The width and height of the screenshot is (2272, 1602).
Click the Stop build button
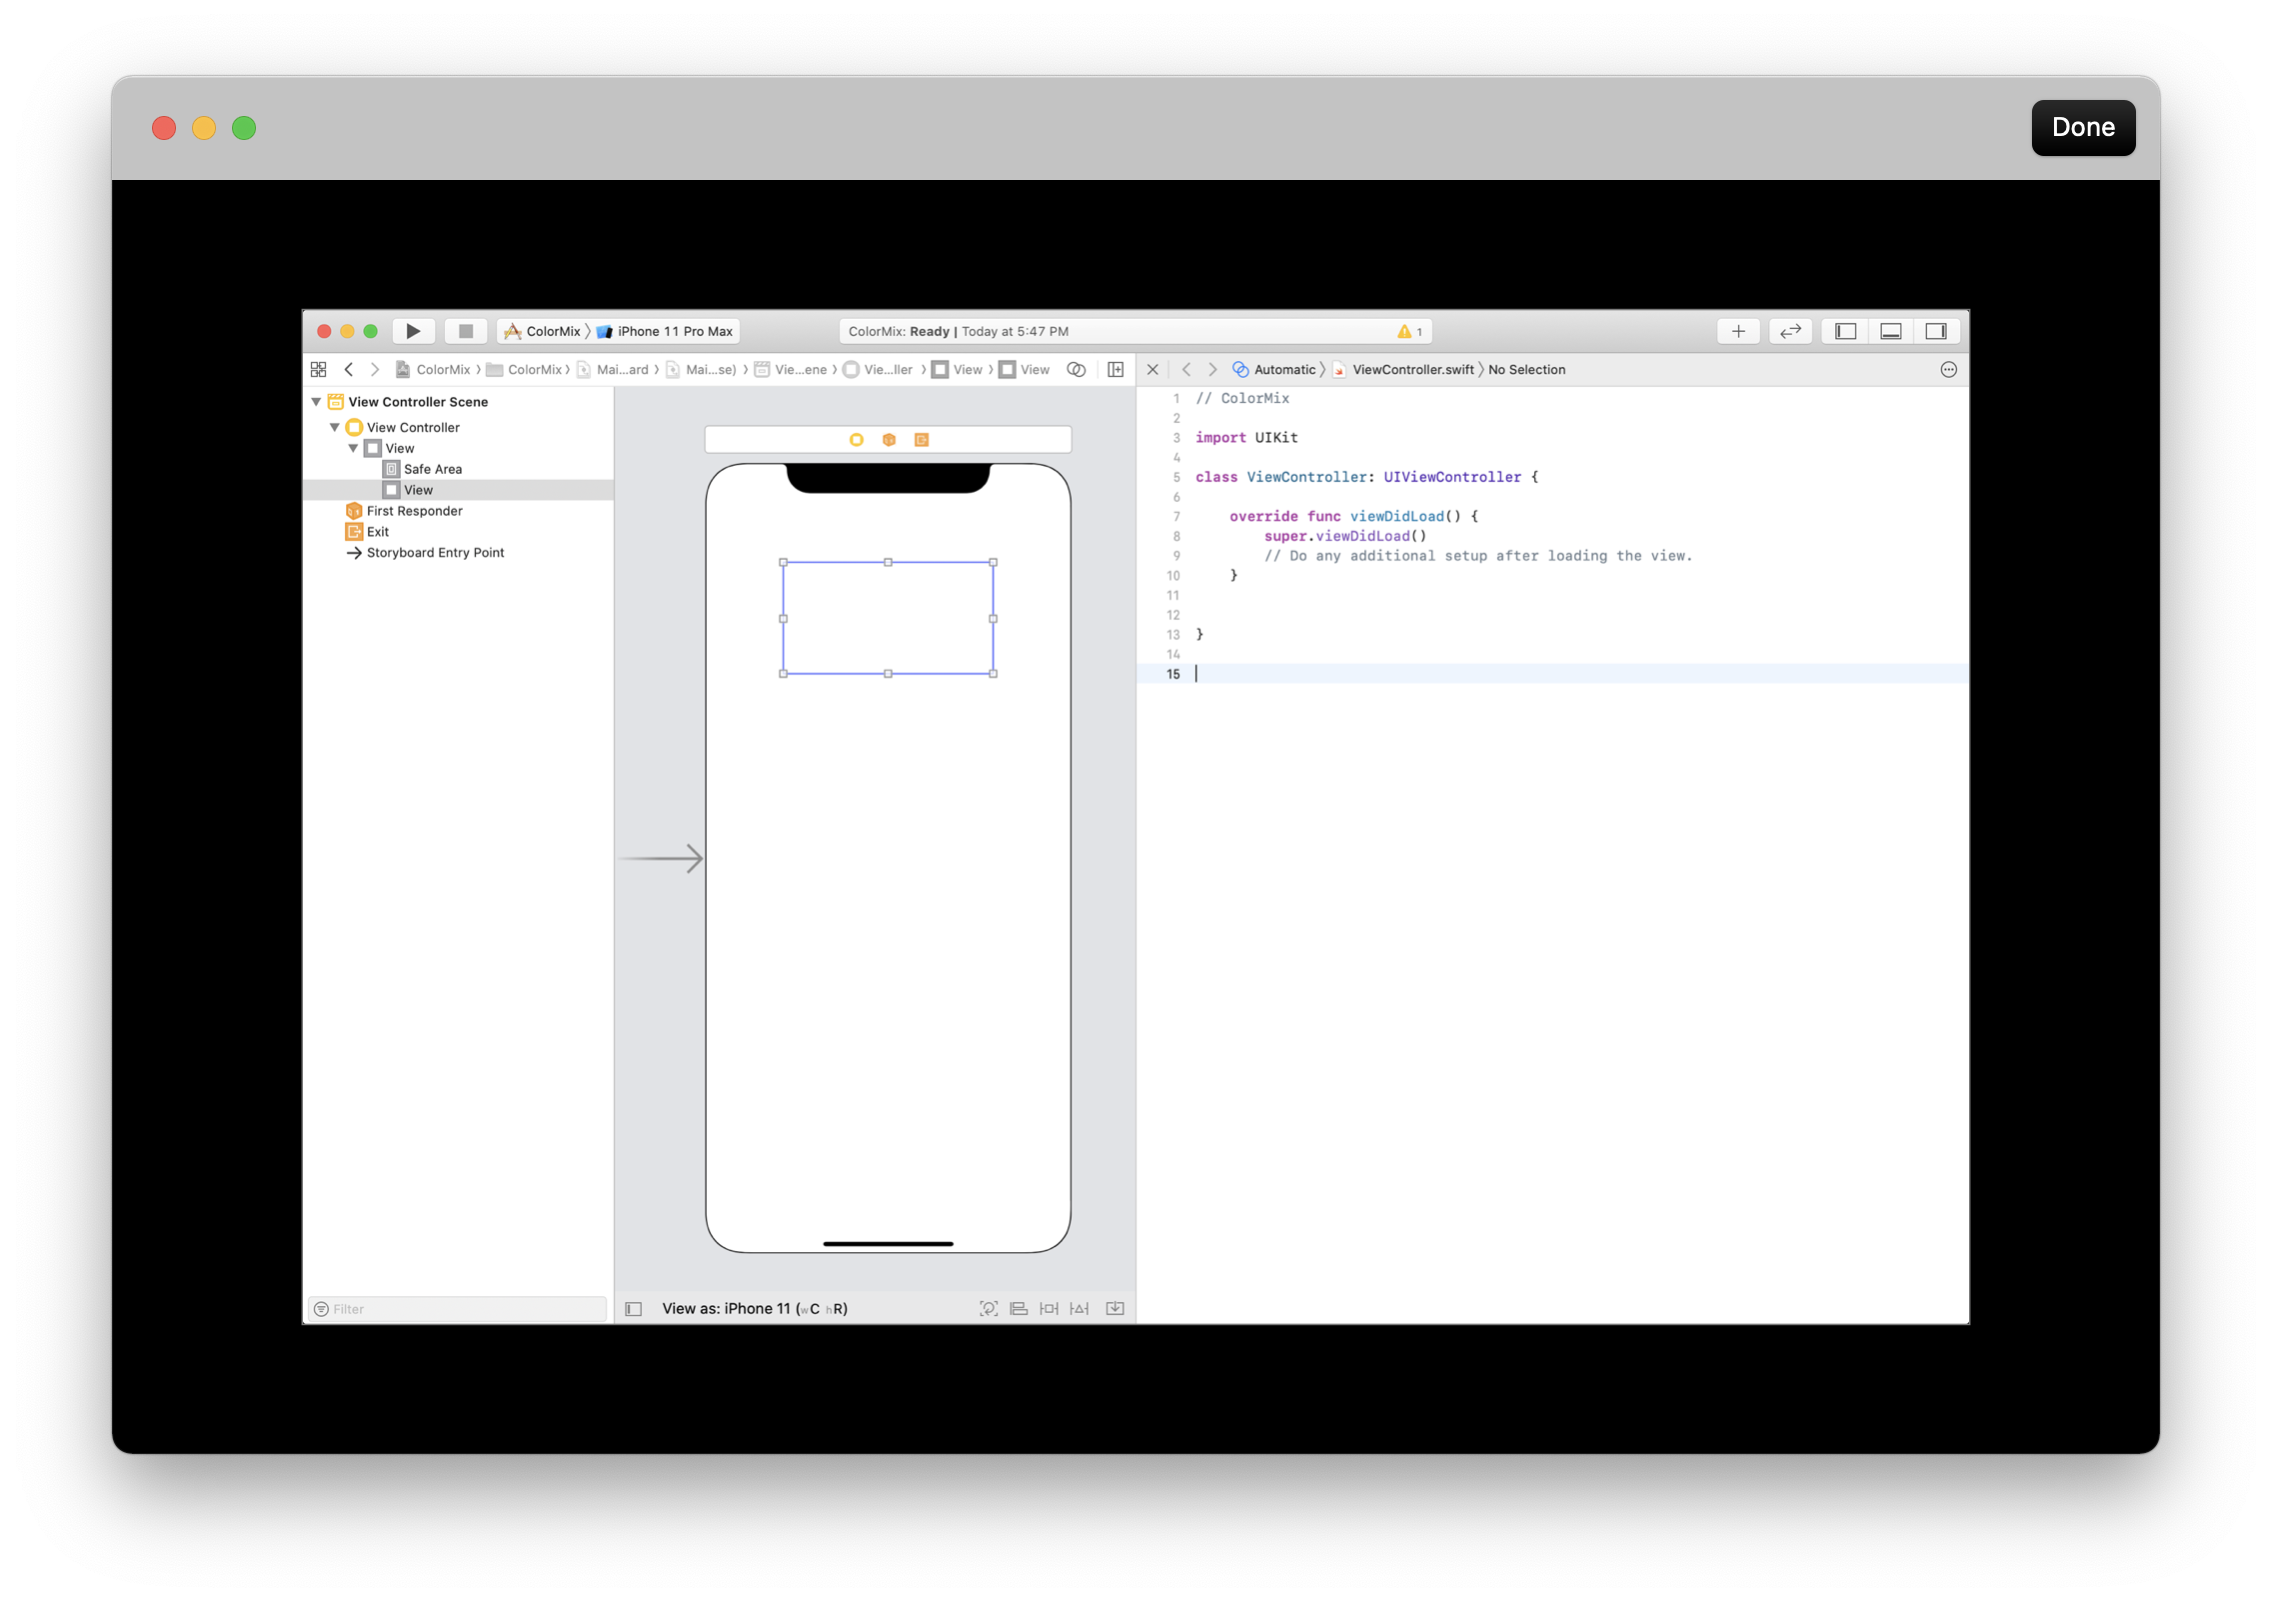pos(465,331)
